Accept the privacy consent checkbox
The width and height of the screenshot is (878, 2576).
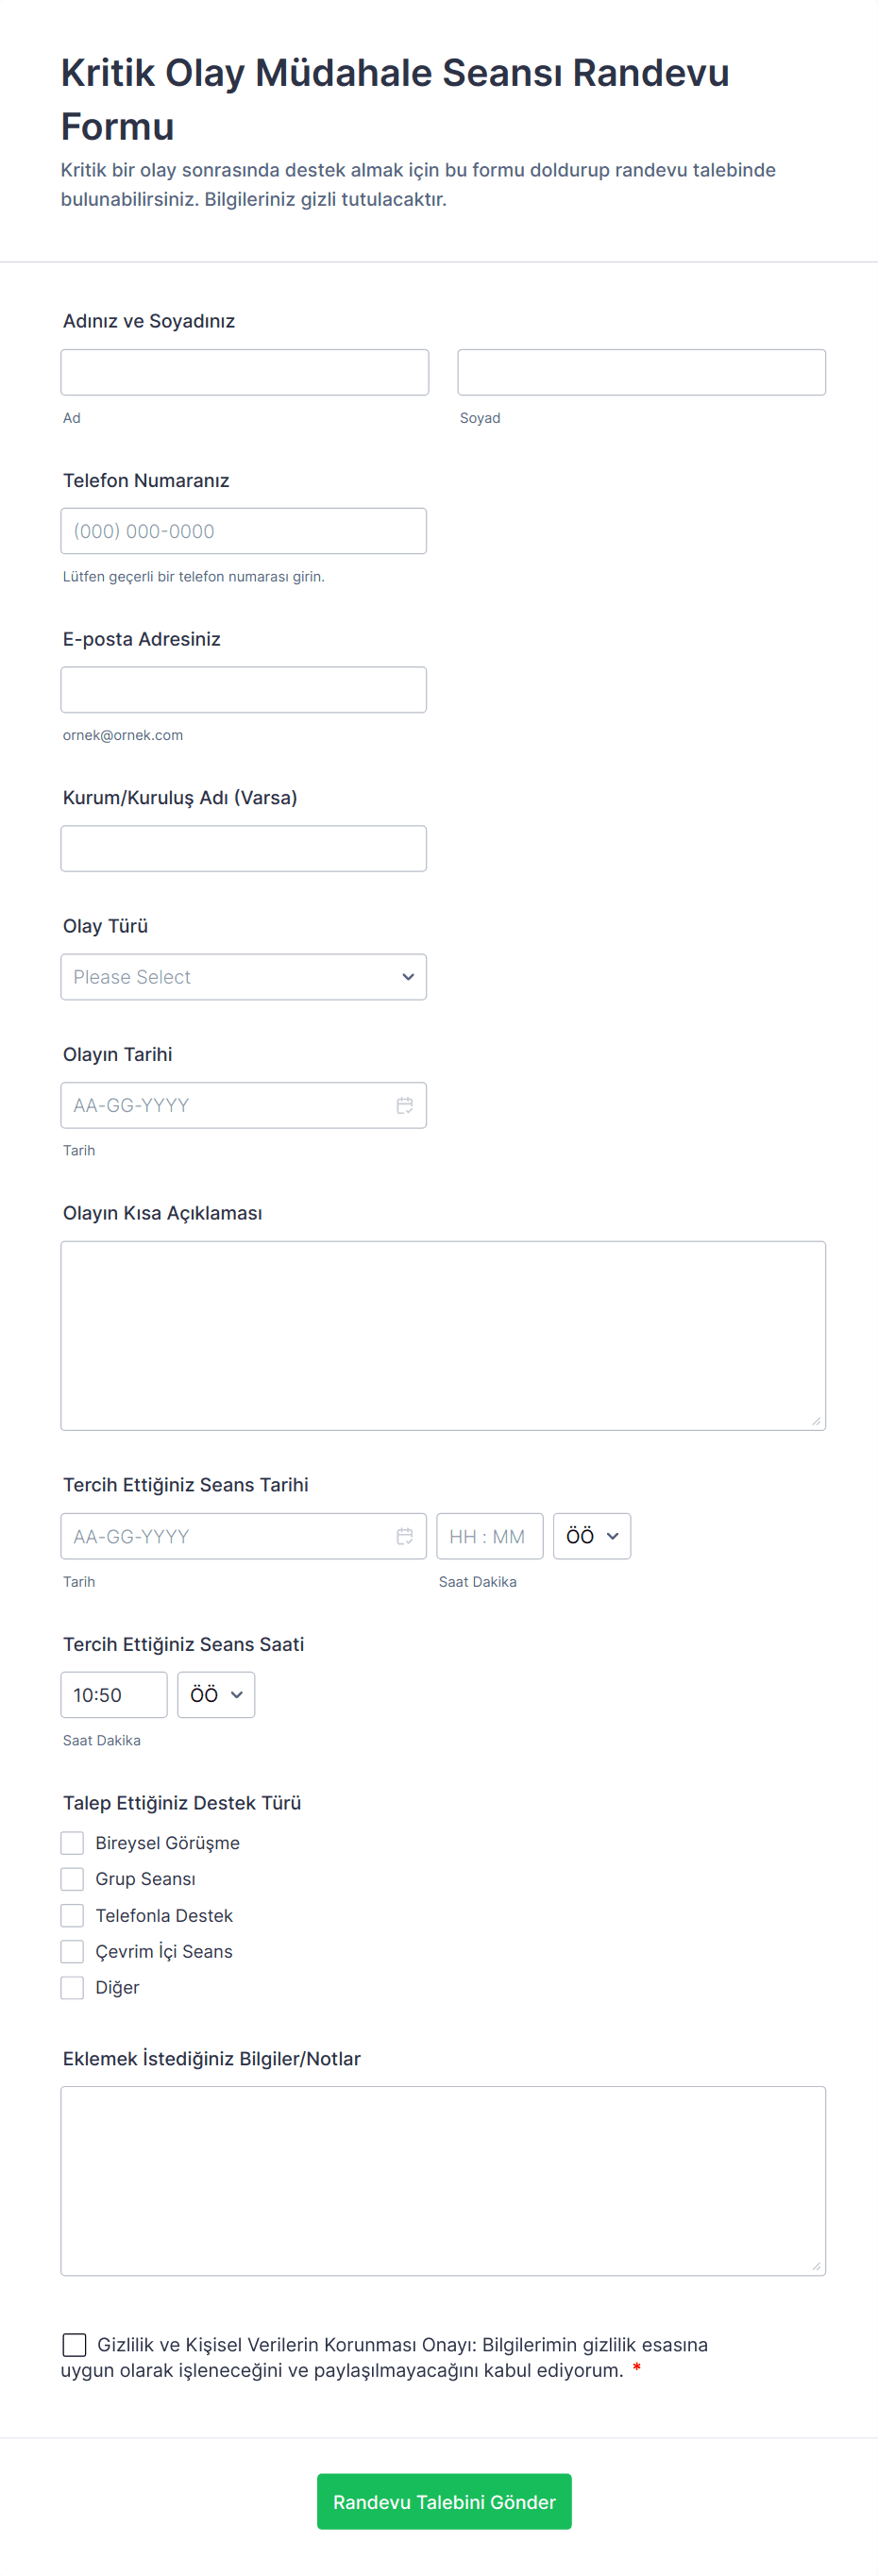(x=74, y=2345)
